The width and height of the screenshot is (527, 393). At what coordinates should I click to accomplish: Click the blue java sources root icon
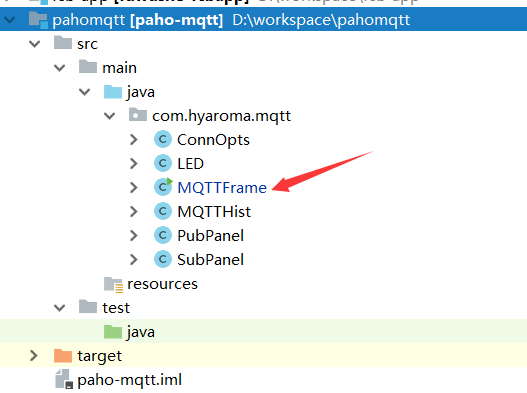[113, 91]
